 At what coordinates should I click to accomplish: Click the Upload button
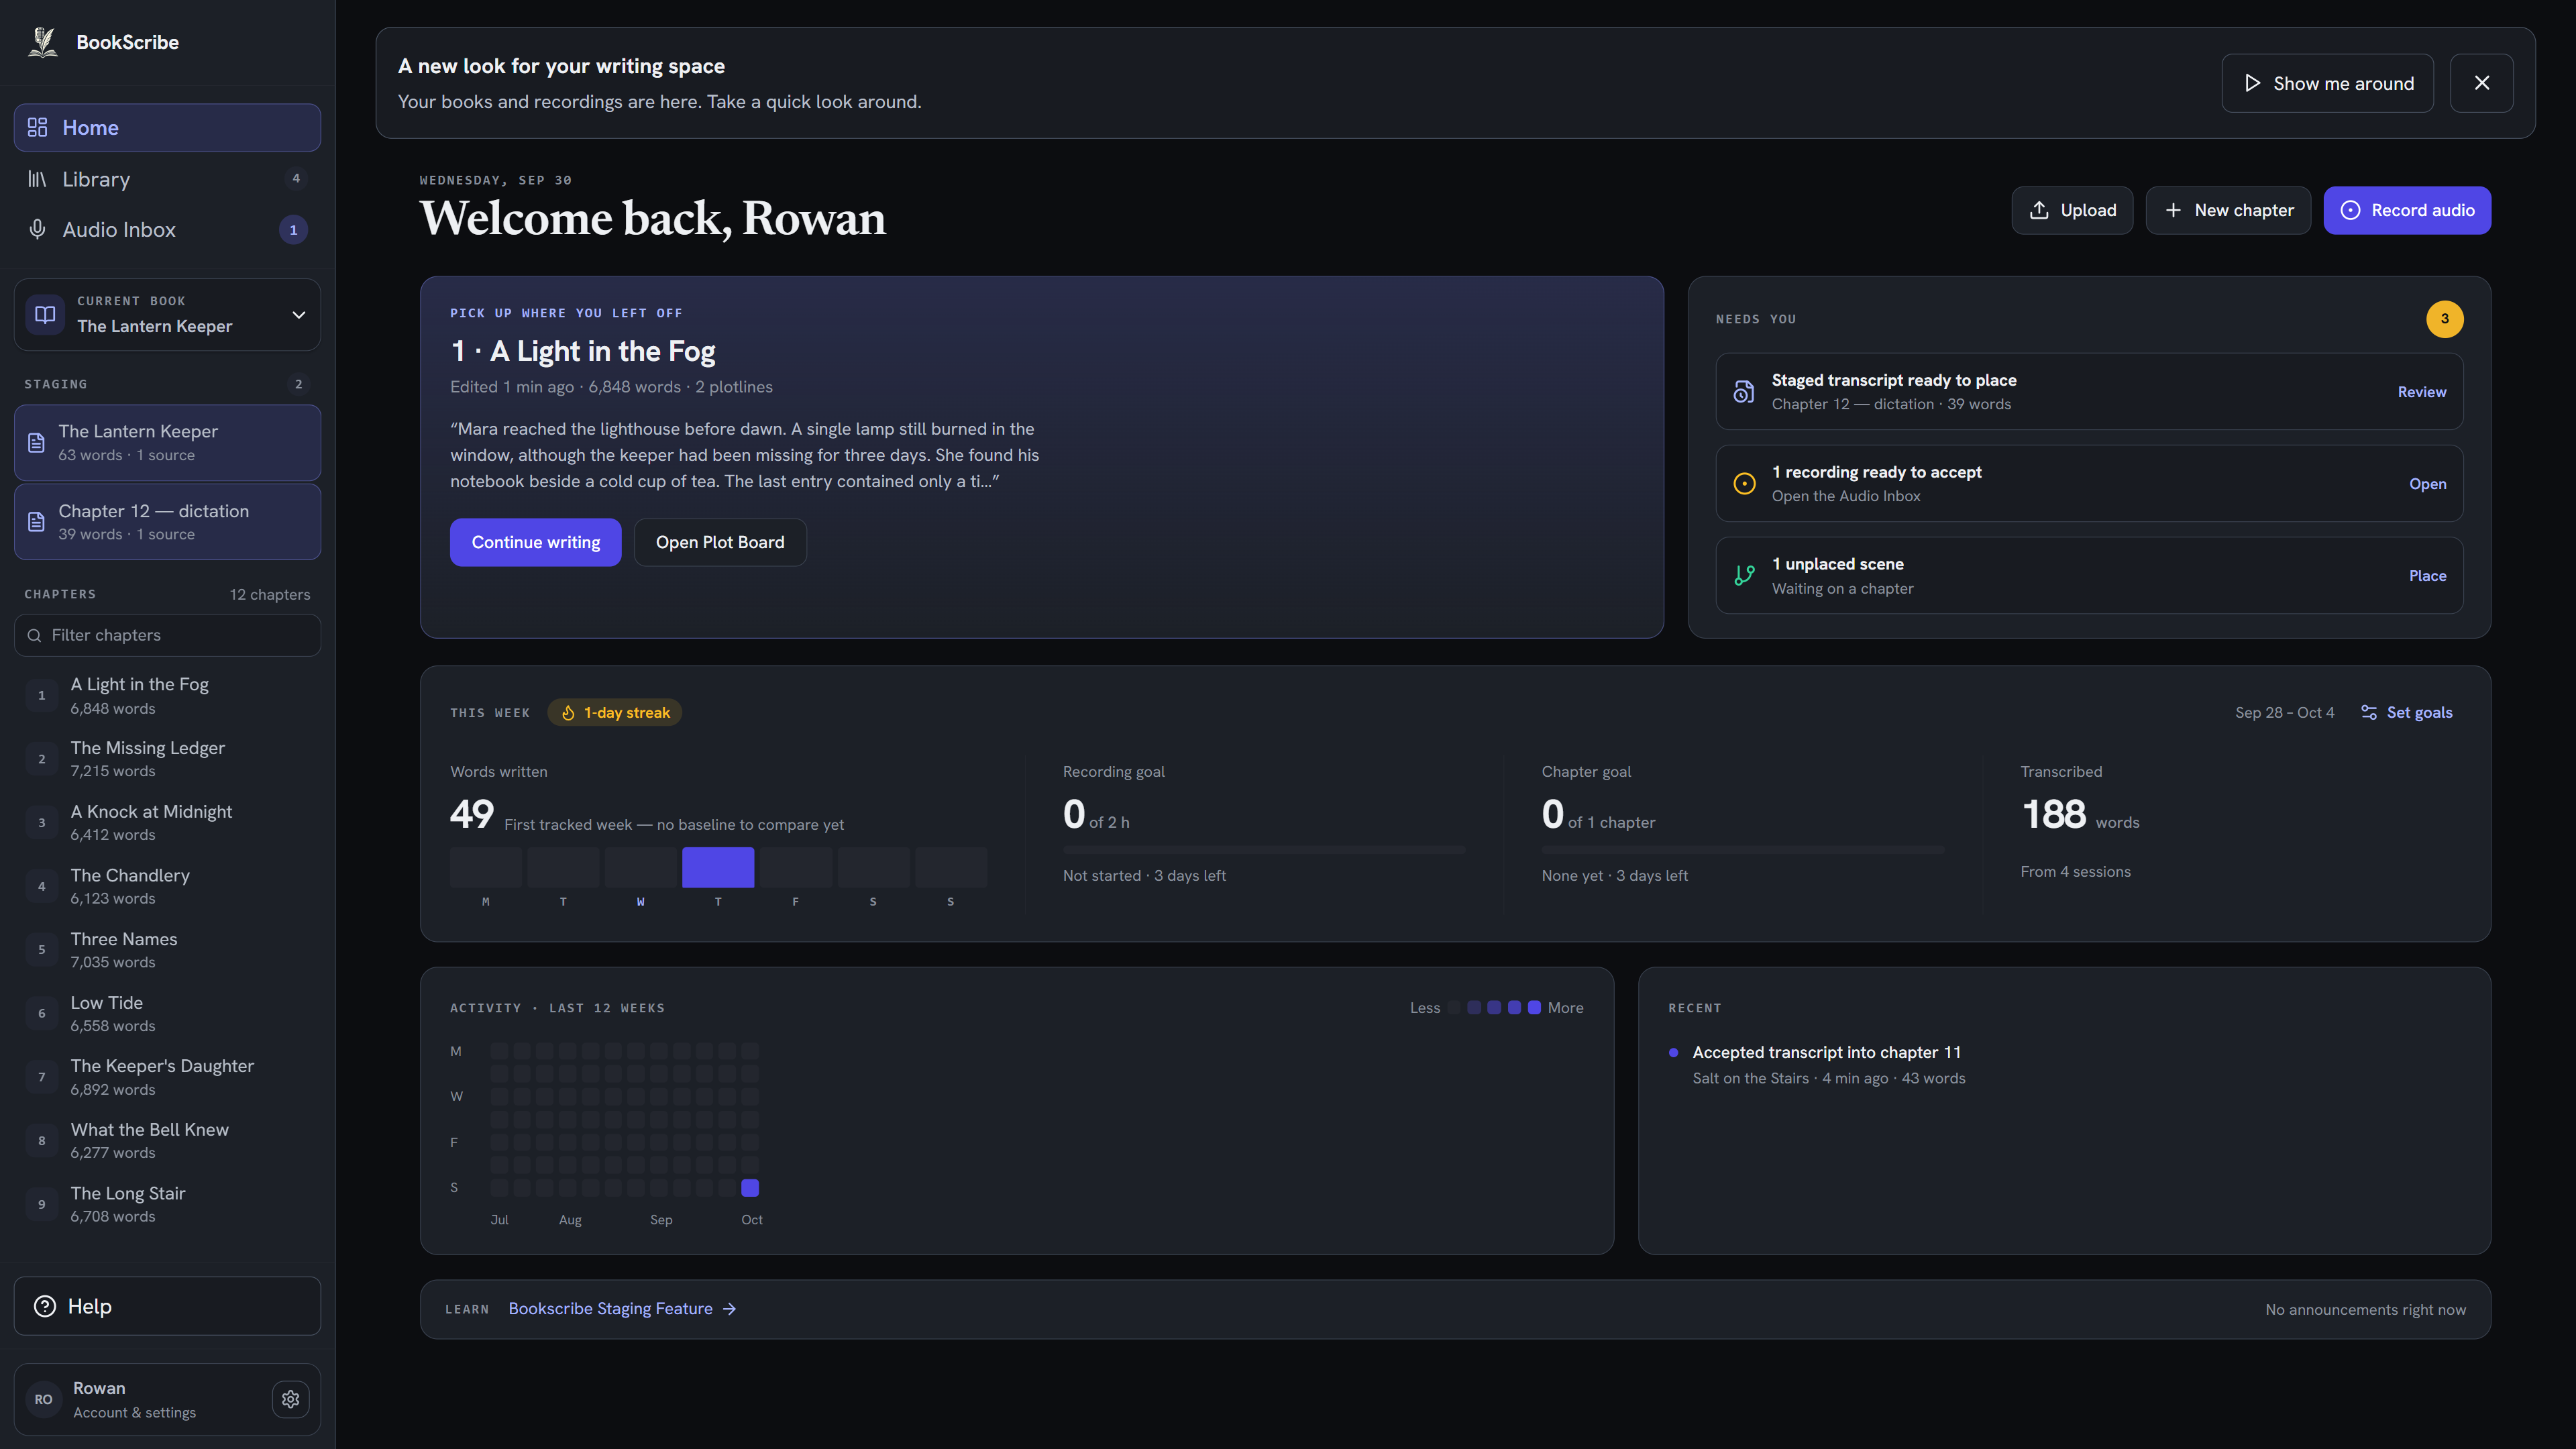point(2072,210)
